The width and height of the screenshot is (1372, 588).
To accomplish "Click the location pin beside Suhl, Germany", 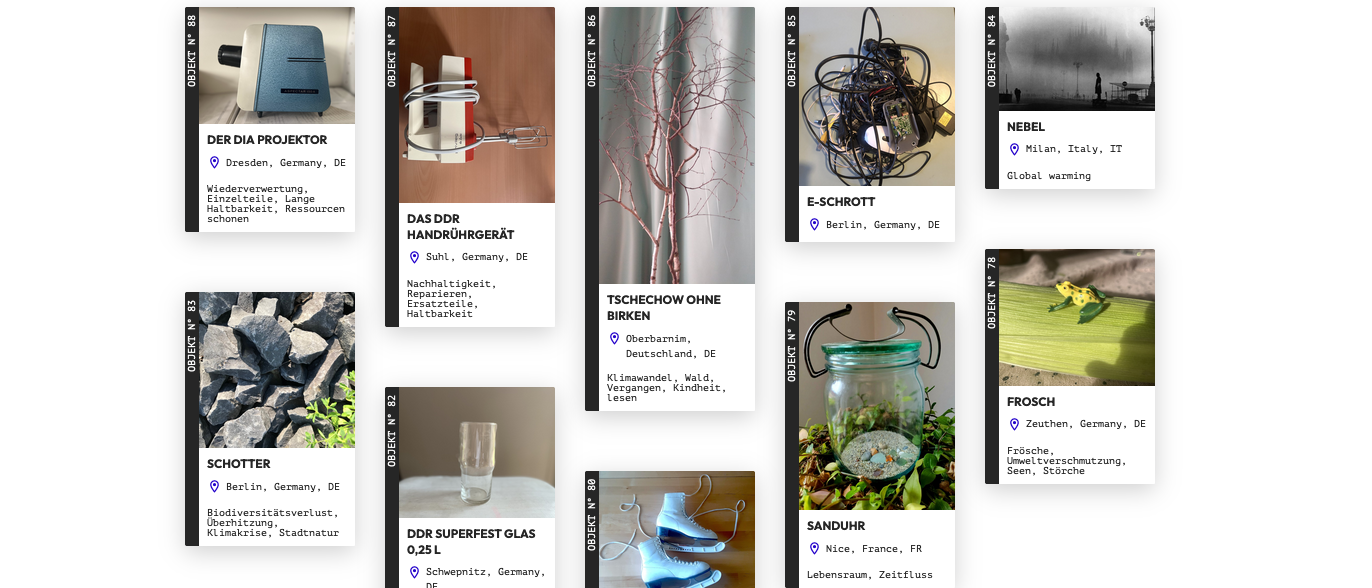I will tap(414, 257).
